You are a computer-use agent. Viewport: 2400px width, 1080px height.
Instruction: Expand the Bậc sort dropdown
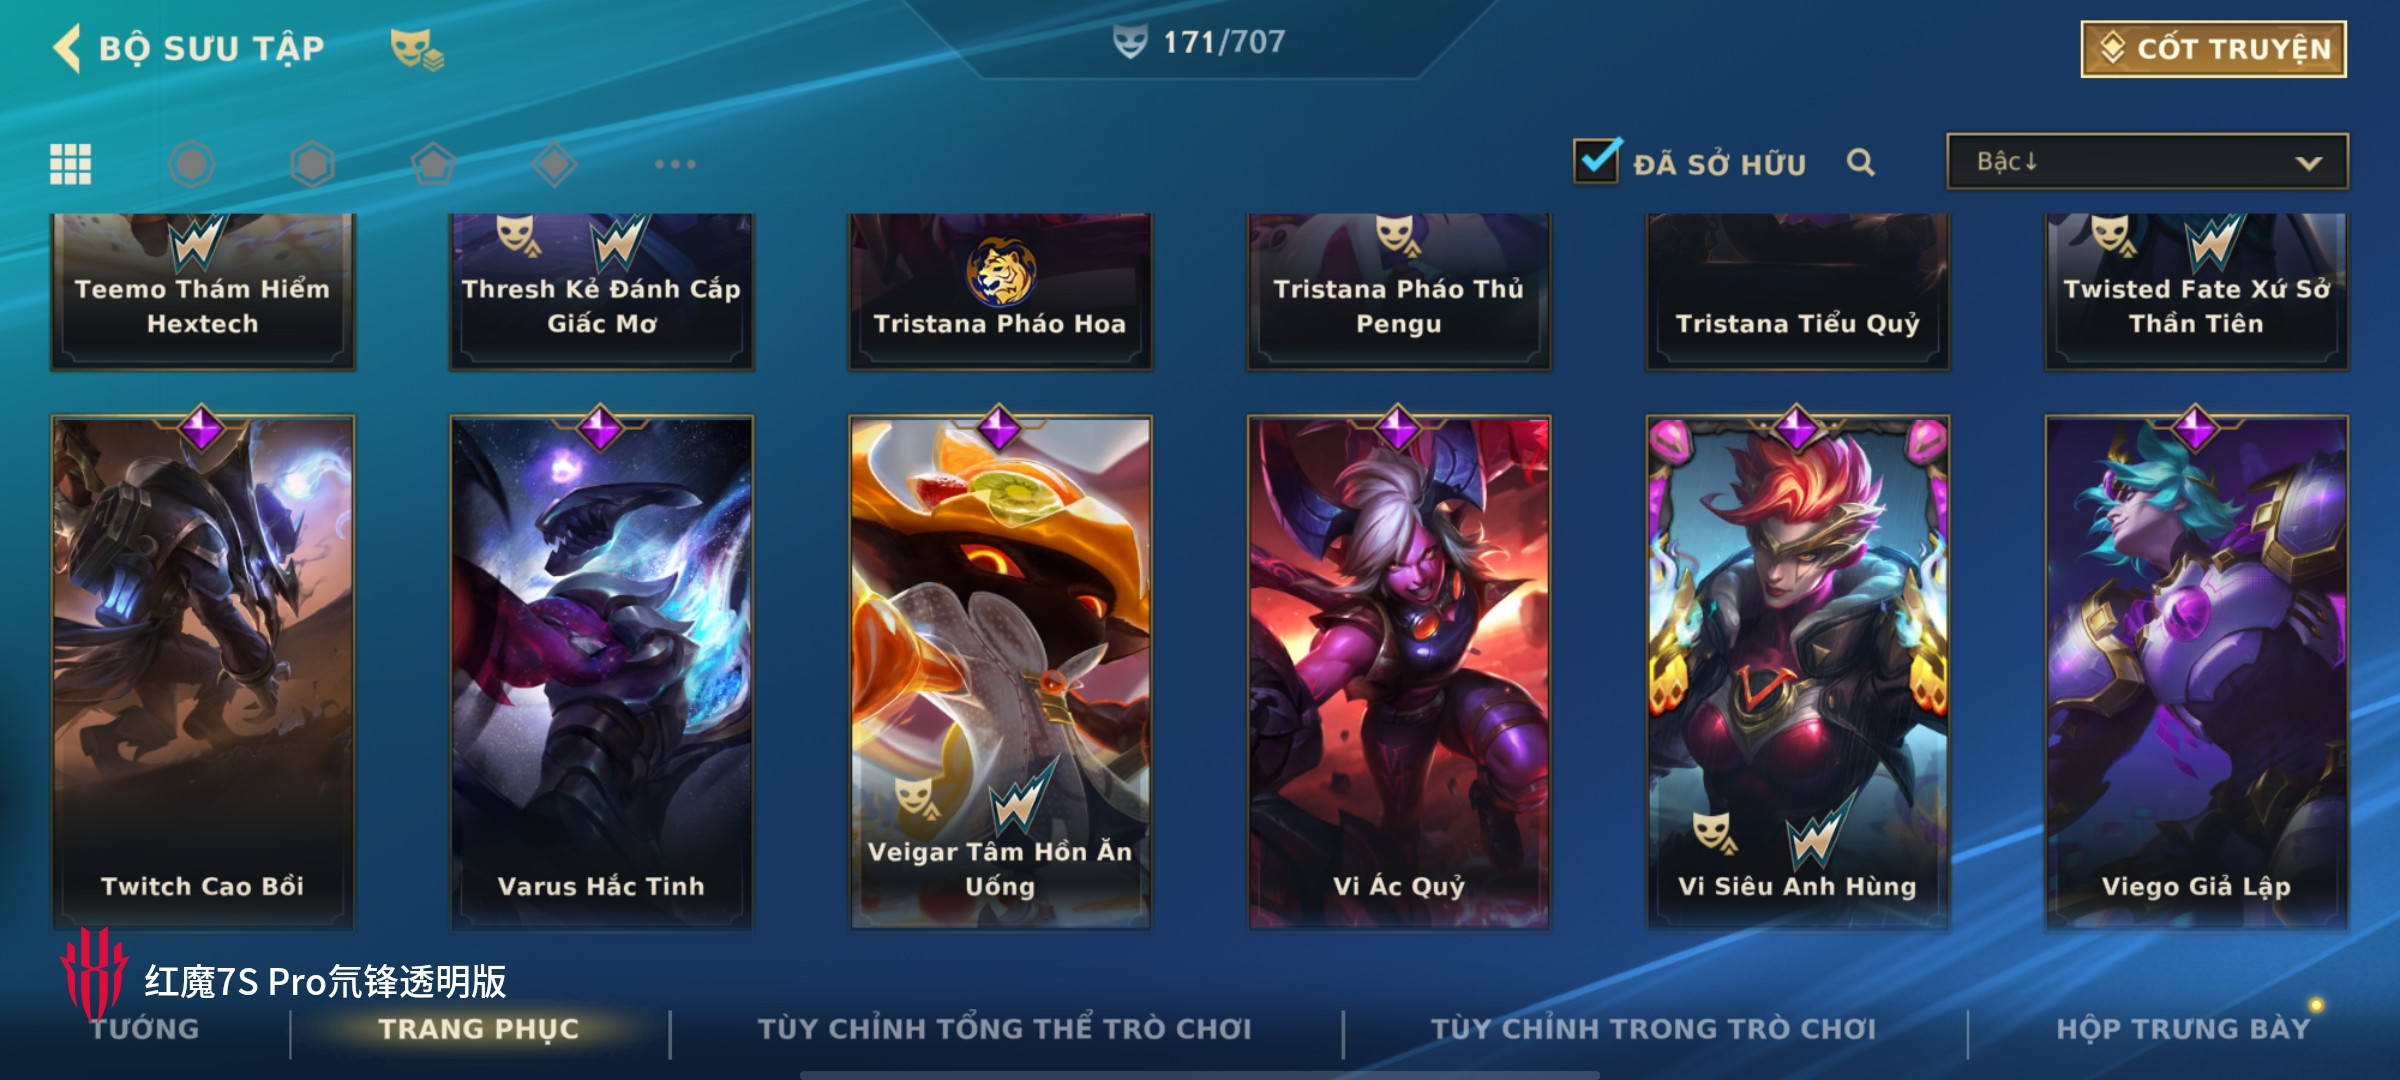pos(2147,162)
